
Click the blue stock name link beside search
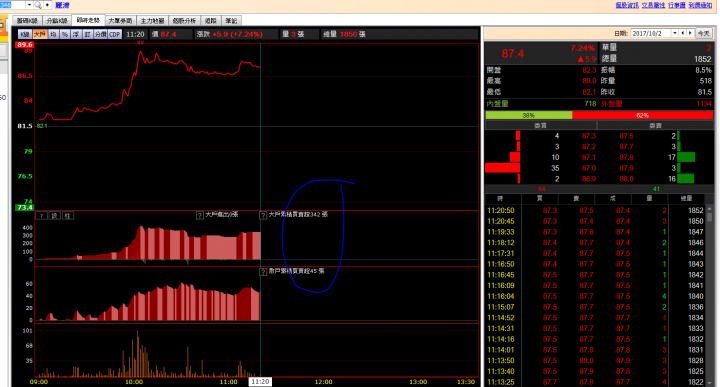(62, 6)
